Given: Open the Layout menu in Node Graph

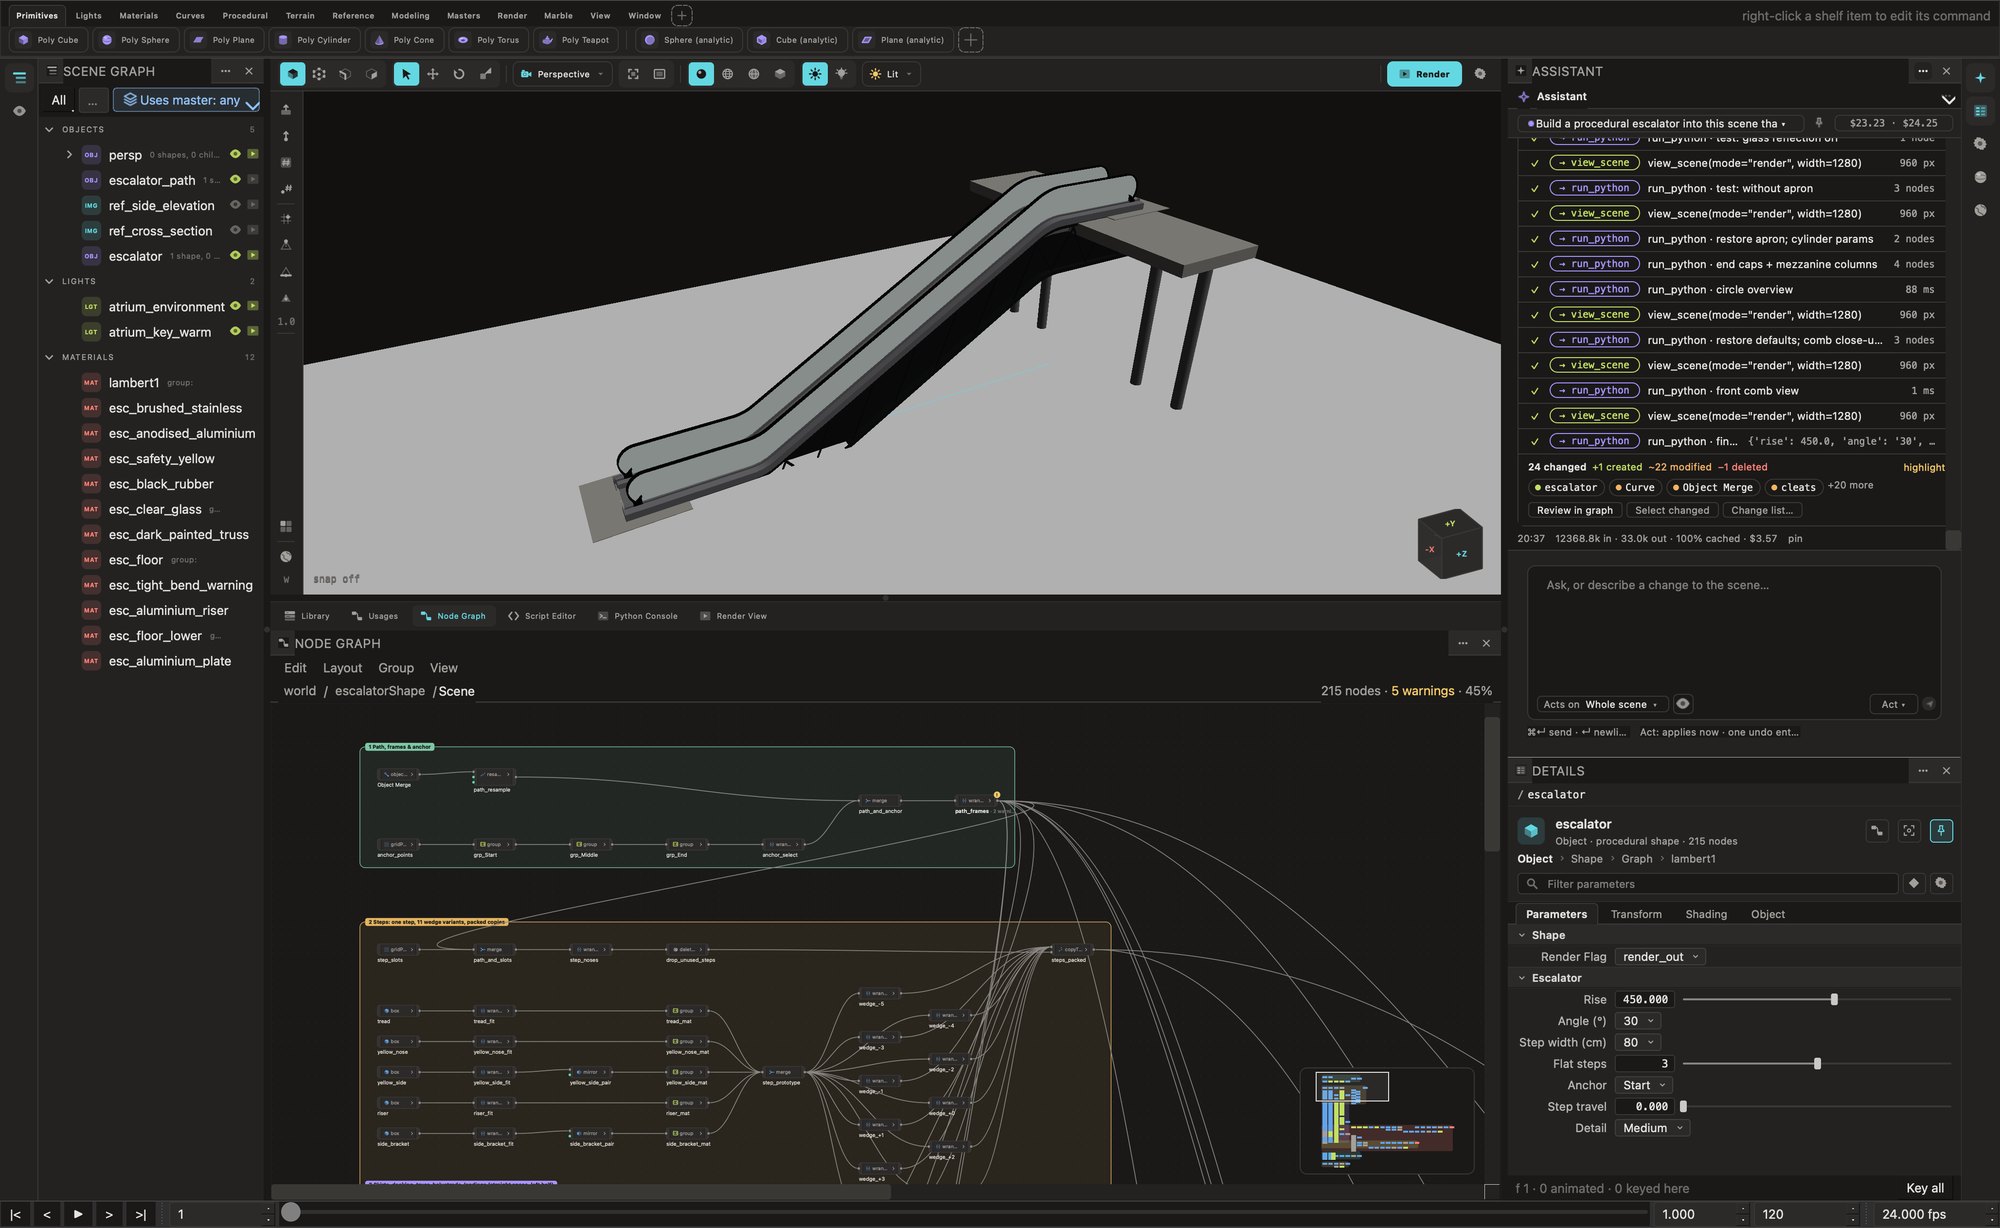Looking at the screenshot, I should coord(342,668).
